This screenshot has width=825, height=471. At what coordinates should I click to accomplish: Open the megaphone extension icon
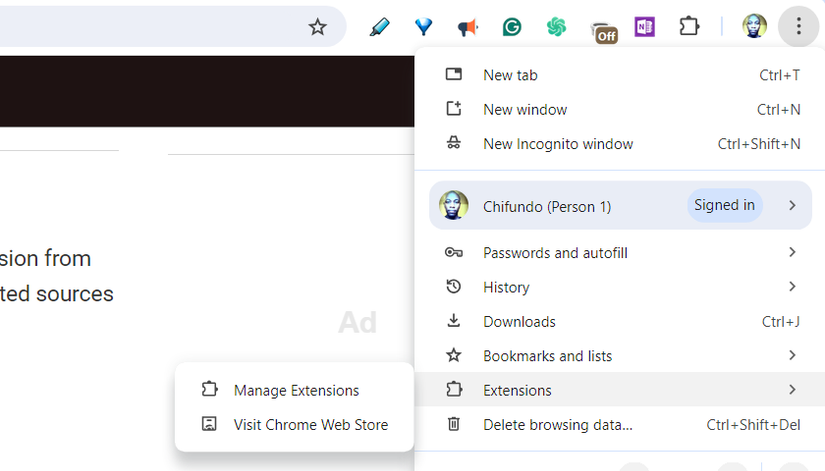click(467, 27)
